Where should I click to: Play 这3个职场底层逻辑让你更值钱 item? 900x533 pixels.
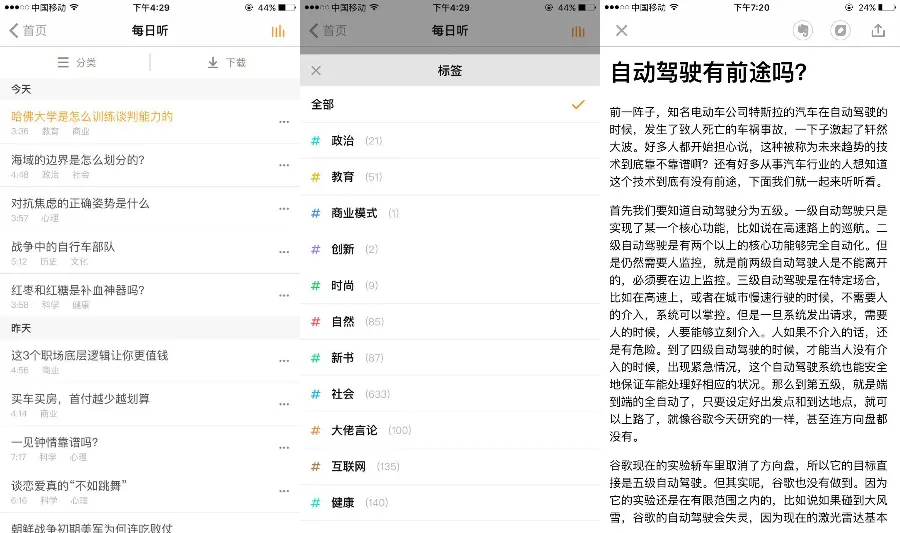(x=150, y=361)
